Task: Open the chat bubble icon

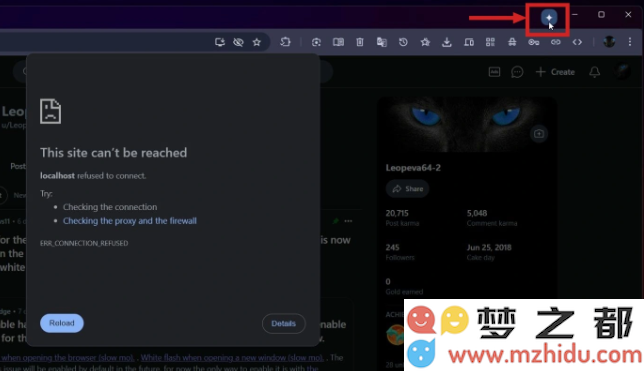Action: pyautogui.click(x=517, y=72)
